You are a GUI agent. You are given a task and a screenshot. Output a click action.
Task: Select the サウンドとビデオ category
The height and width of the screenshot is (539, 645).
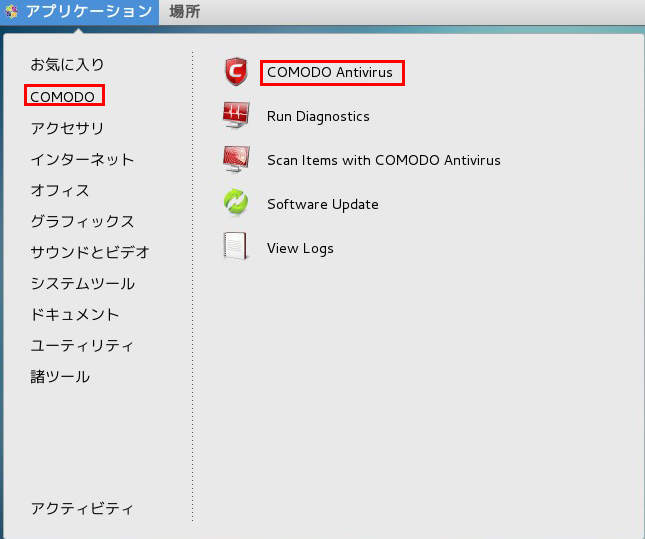90,252
